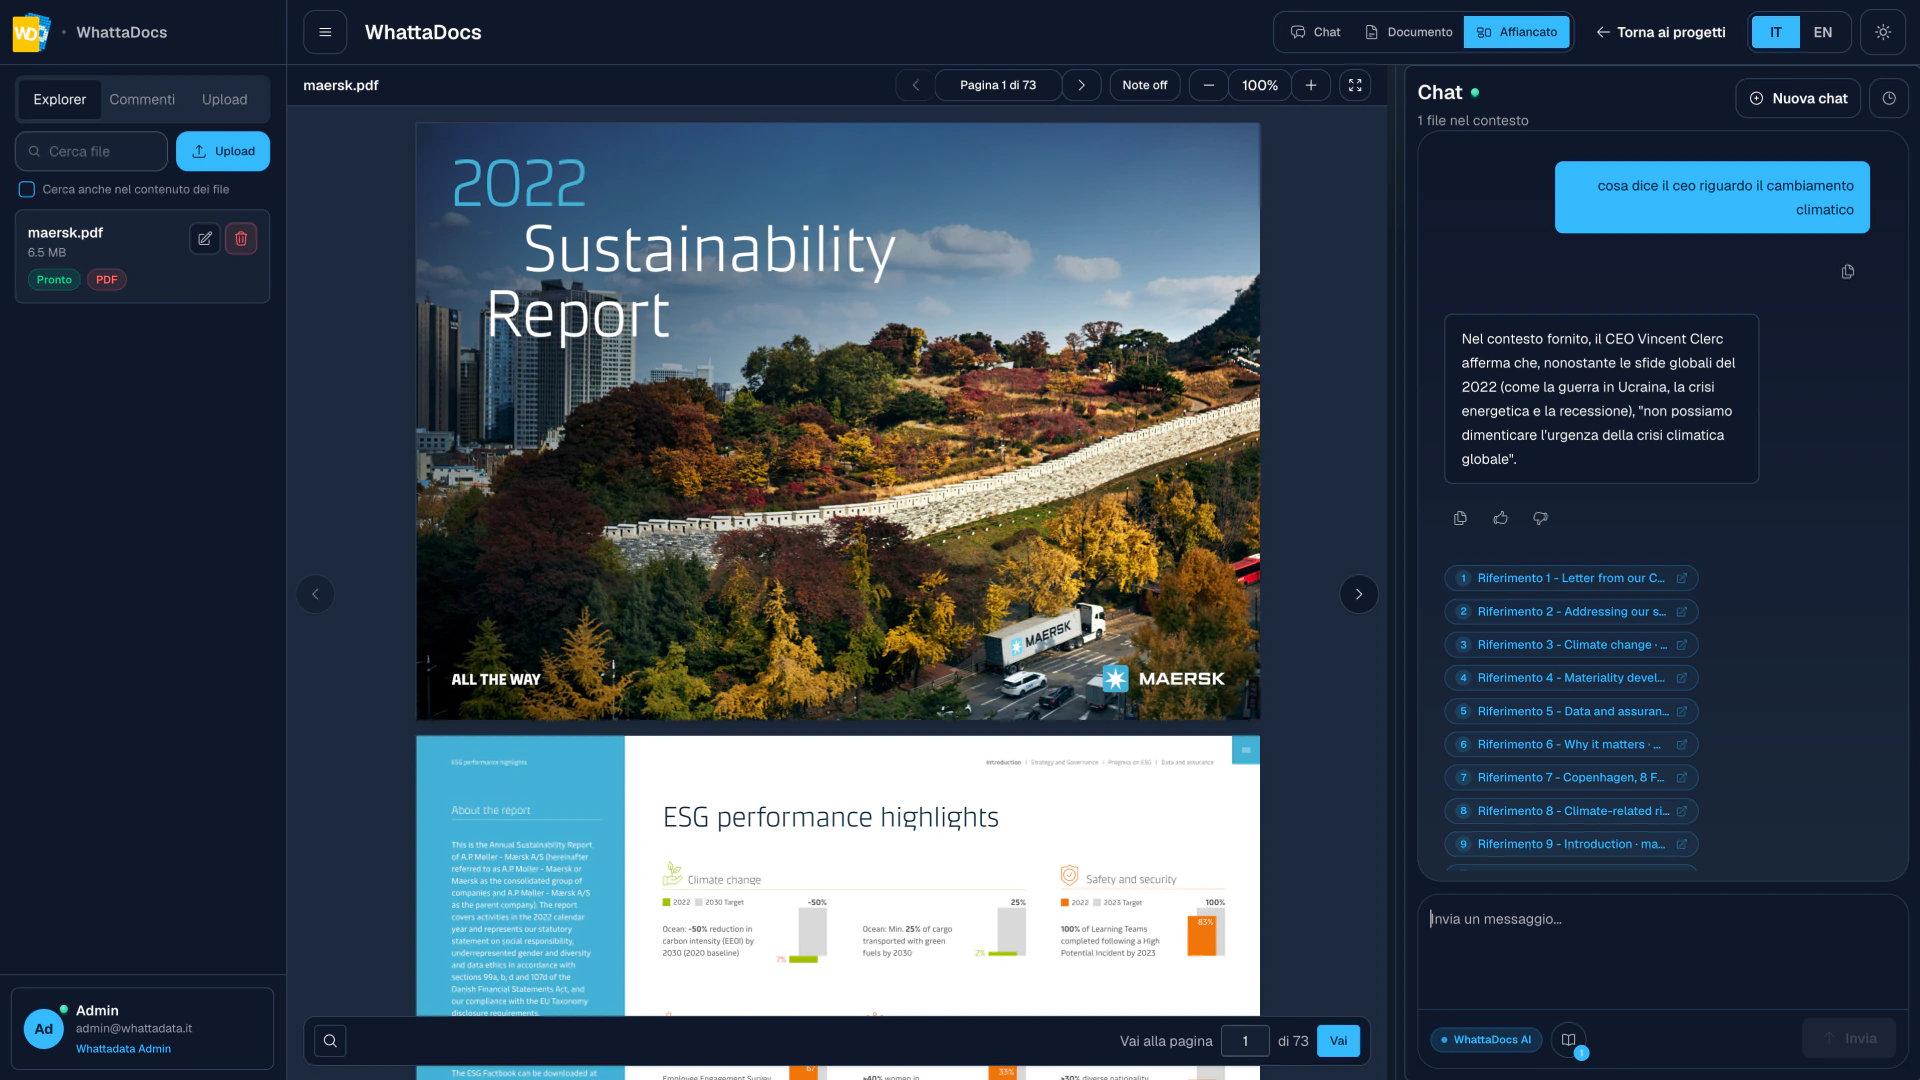
Task: Open the document search magnifier
Action: point(330,1041)
